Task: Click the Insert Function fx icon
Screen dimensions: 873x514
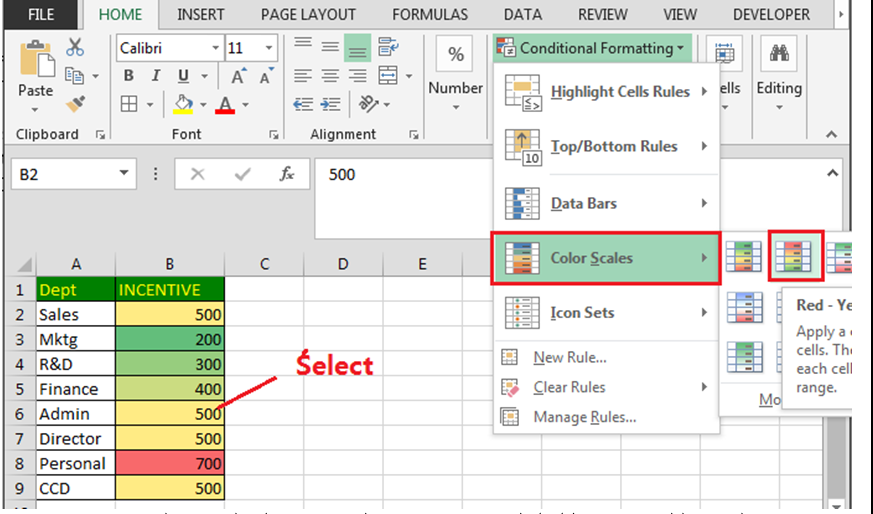Action: click(287, 174)
